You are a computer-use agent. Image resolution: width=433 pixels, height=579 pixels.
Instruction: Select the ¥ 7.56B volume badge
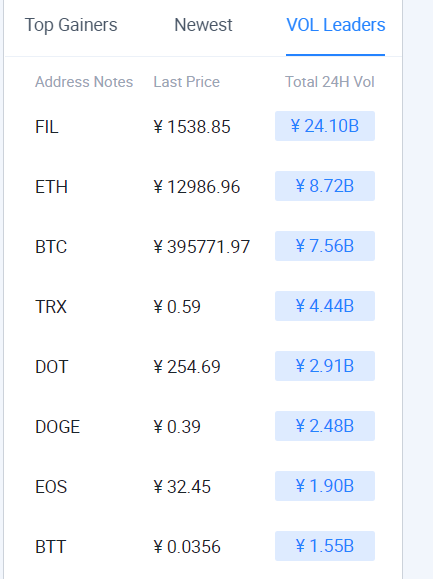tap(325, 246)
